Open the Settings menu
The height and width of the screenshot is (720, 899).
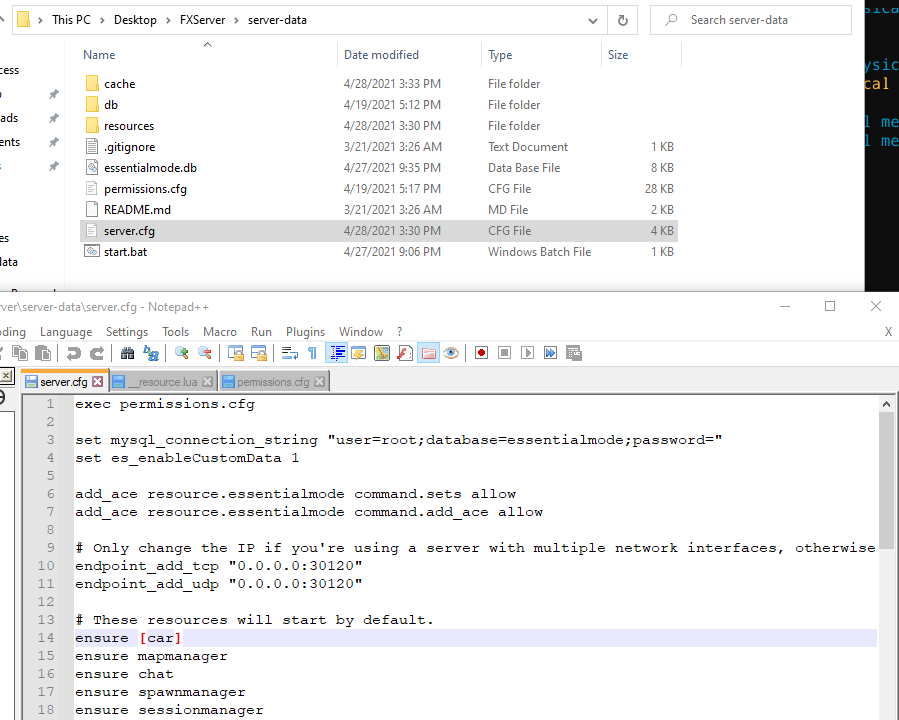tap(127, 332)
